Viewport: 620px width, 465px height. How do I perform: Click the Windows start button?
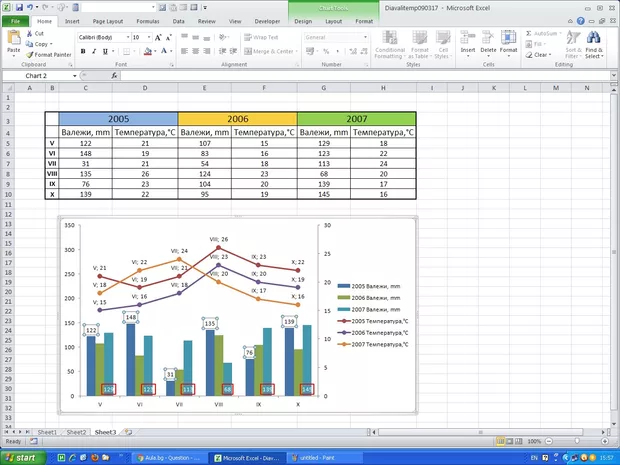[x=23, y=458]
